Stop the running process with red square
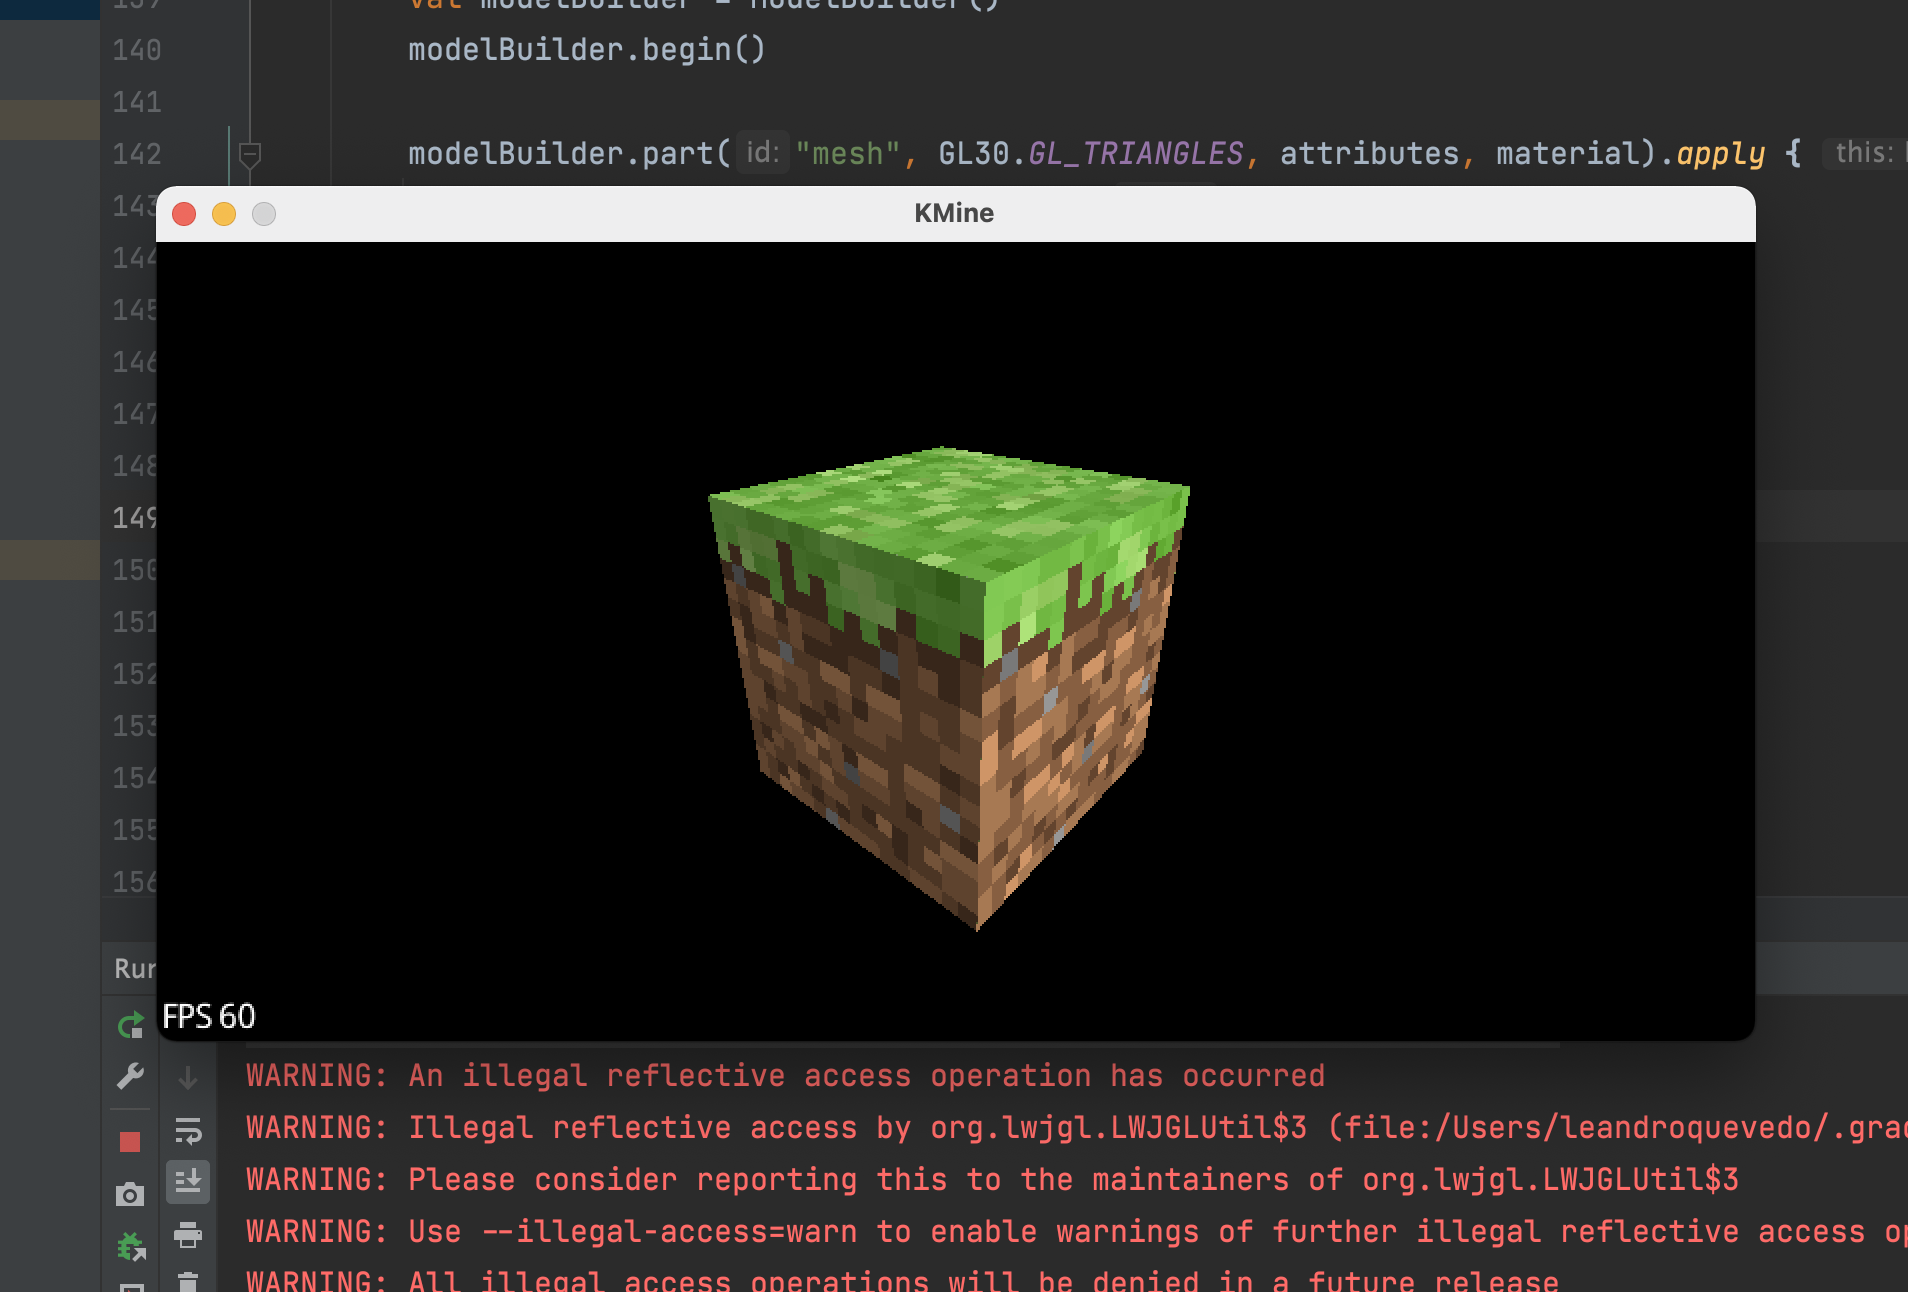 (x=130, y=1142)
